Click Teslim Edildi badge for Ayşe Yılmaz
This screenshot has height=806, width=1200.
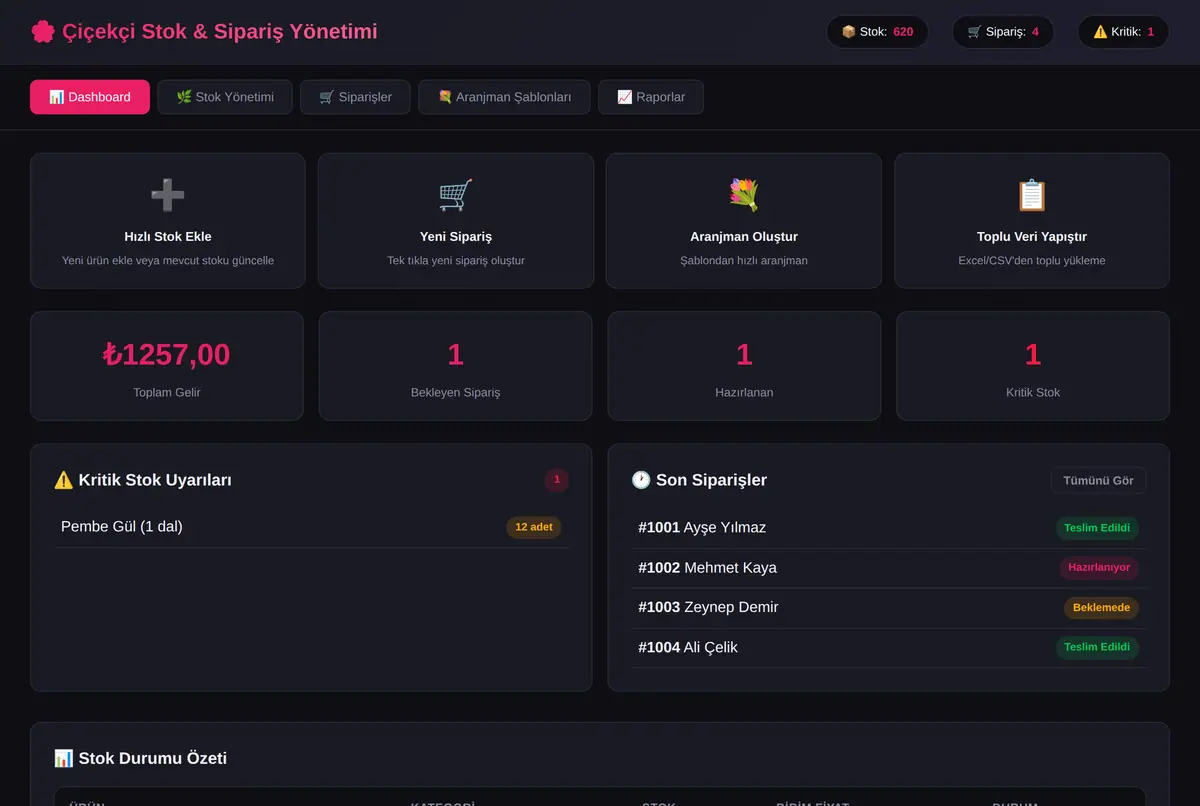coord(1097,528)
